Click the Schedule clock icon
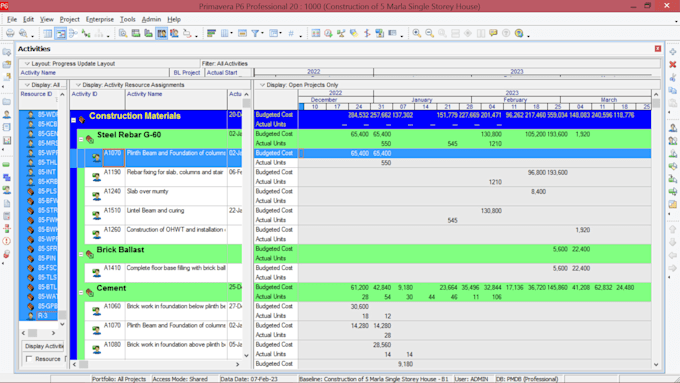The image size is (680, 383). [328, 33]
